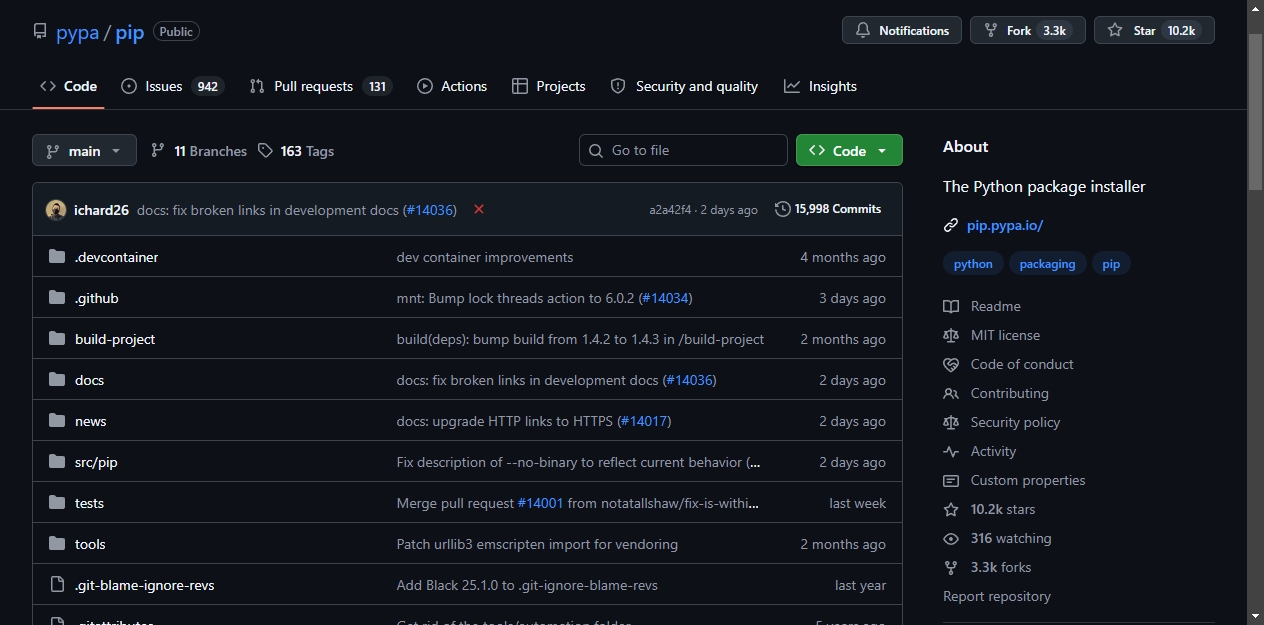Click the link icon beside pip.pypa.io
Image resolution: width=1264 pixels, height=625 pixels.
pos(951,225)
